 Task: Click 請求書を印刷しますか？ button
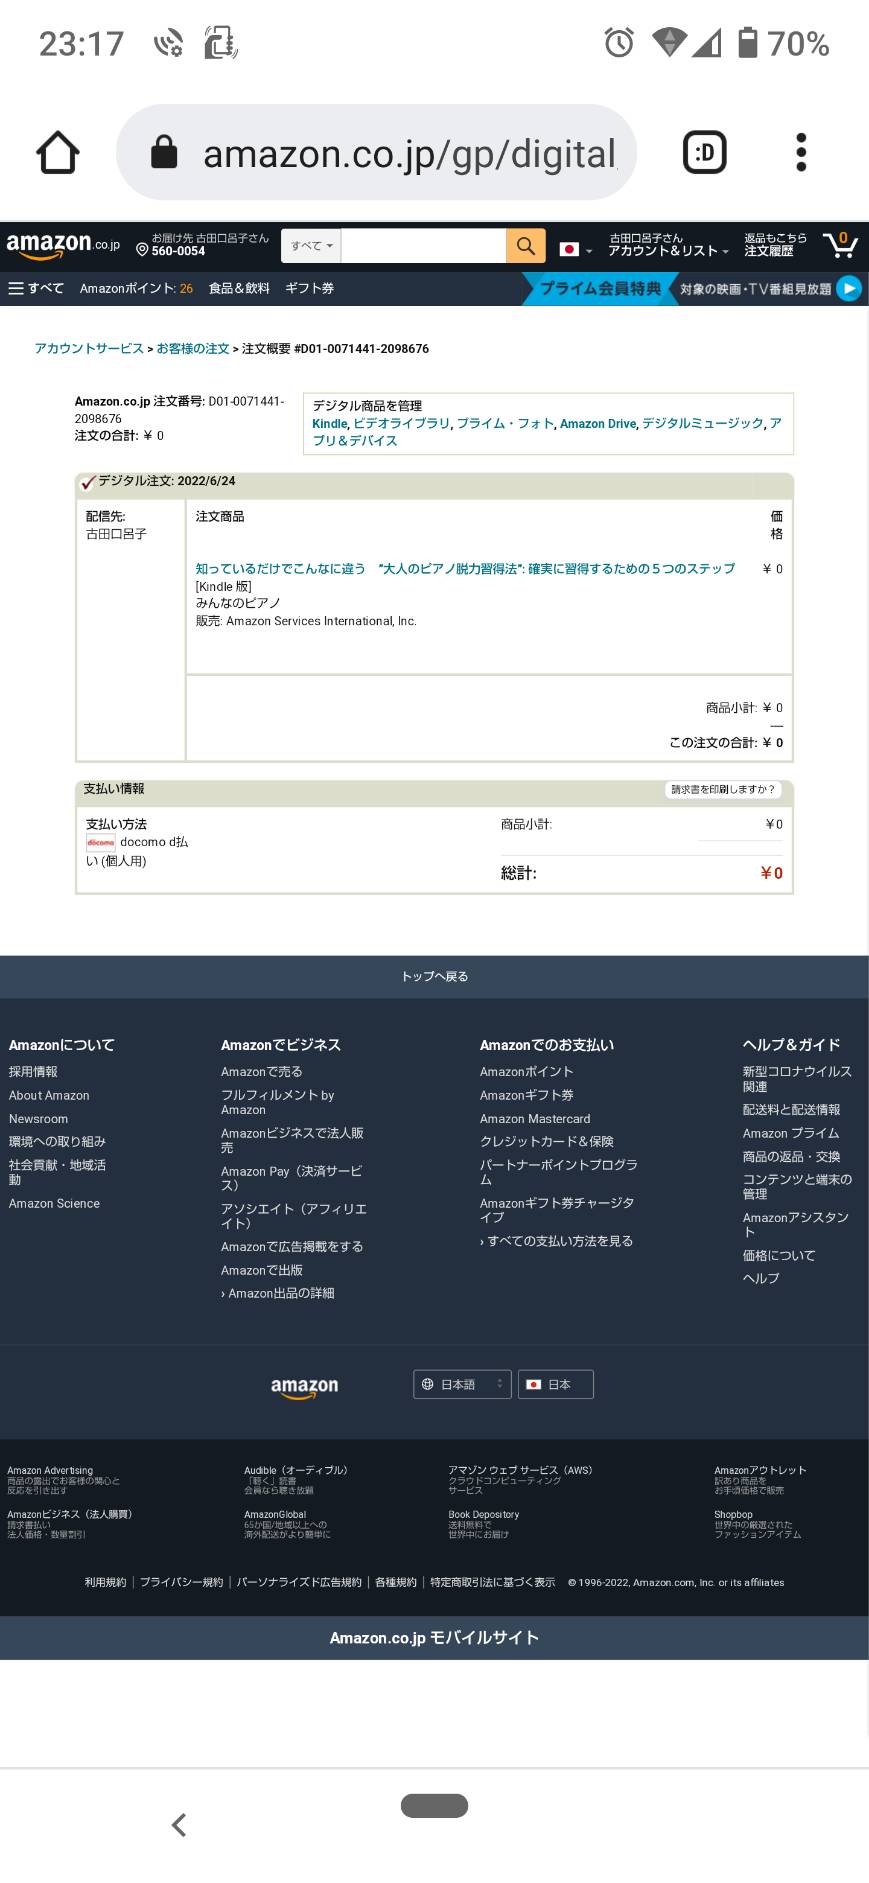[x=723, y=789]
